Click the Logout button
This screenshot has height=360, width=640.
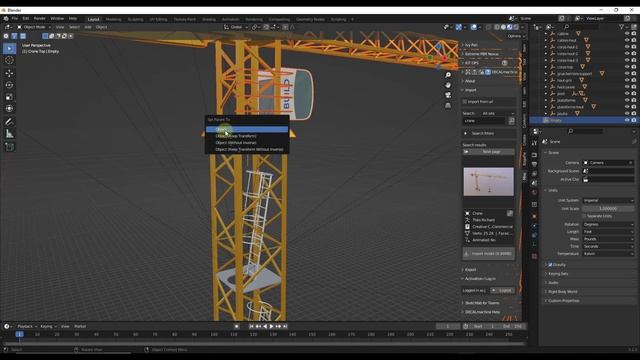pos(502,291)
